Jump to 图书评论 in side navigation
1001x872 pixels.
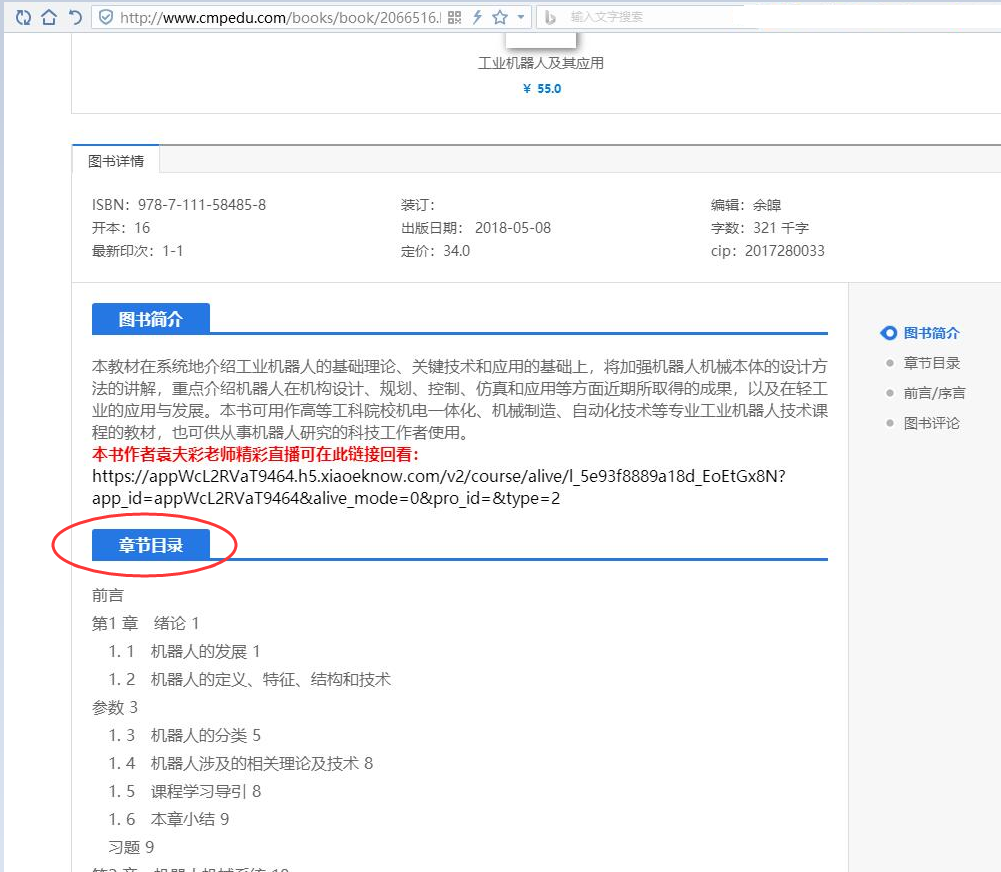tap(931, 423)
